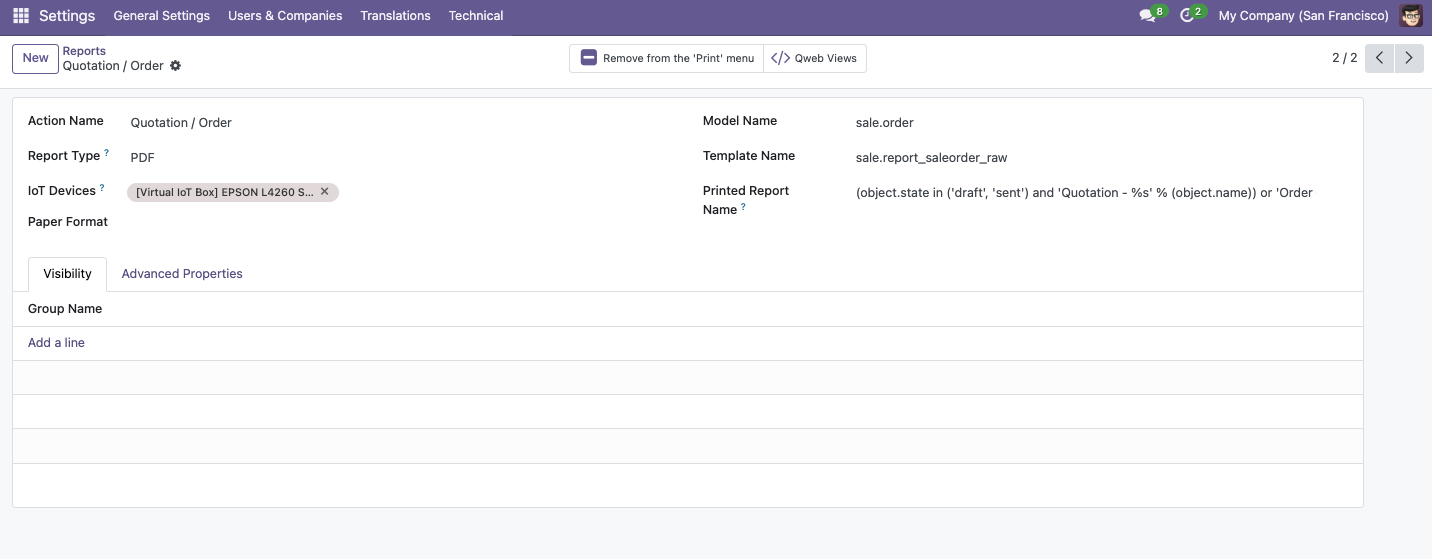Click the 2 / 2 pager counter
The height and width of the screenshot is (559, 1432).
(x=1345, y=58)
